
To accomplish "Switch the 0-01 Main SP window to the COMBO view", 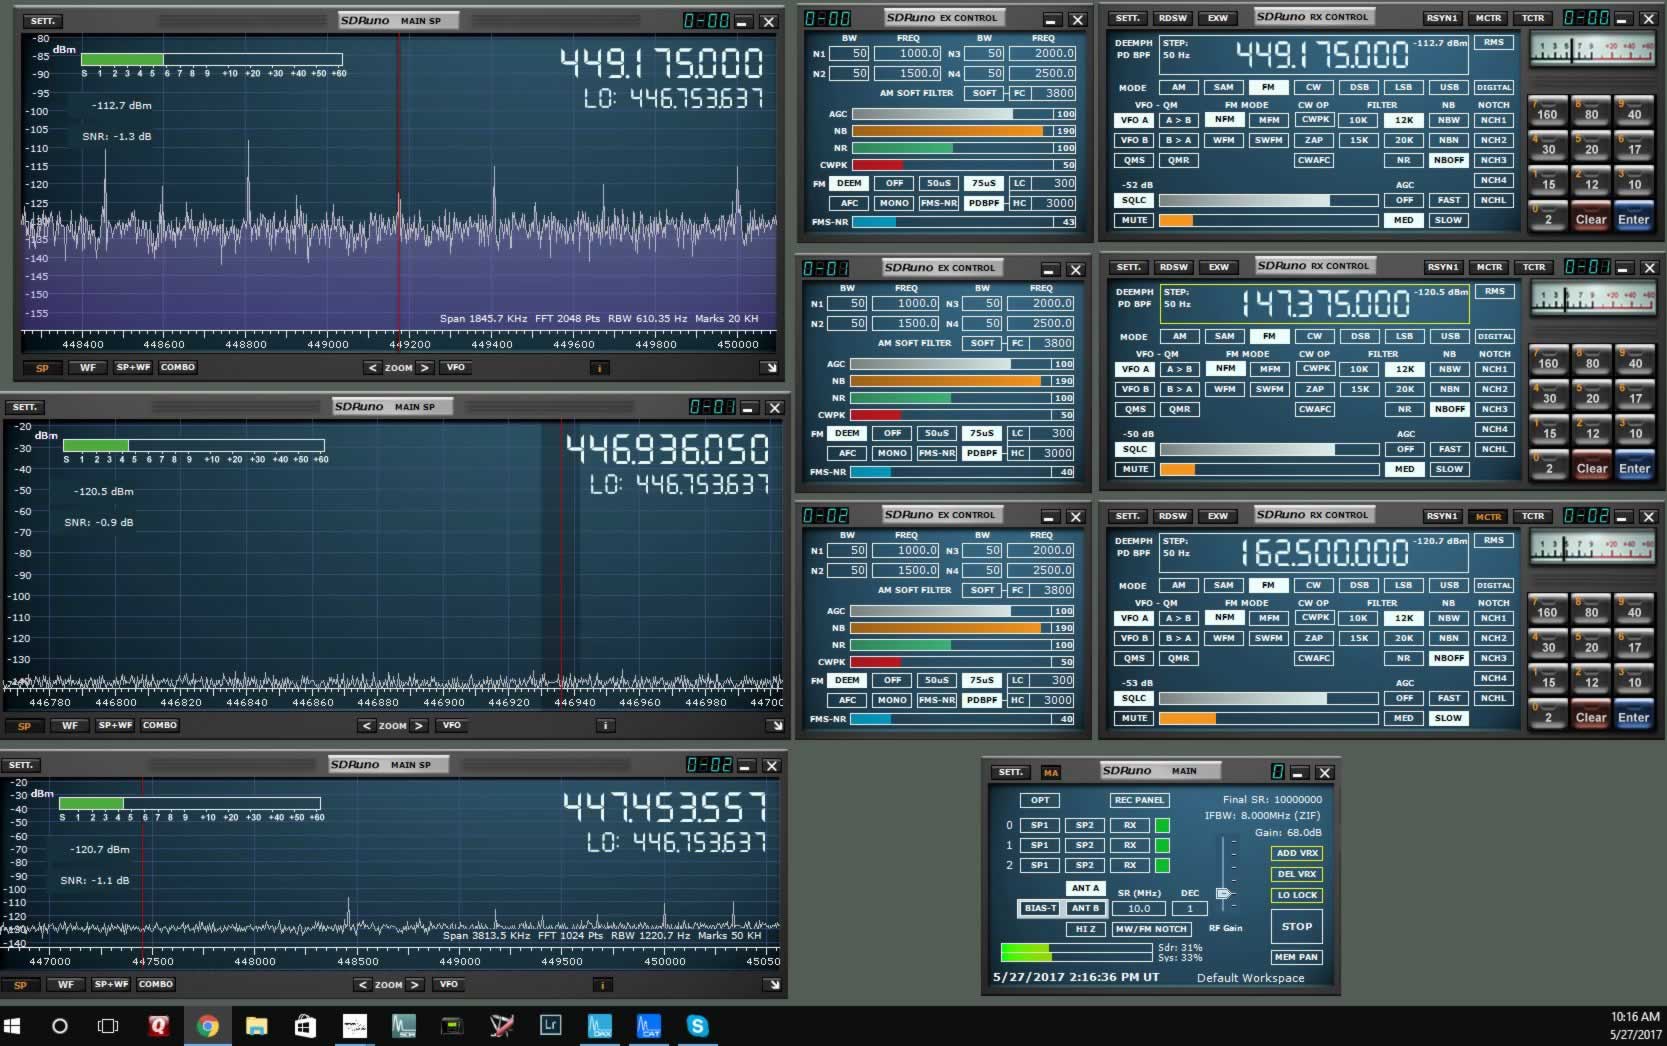I will 160,726.
